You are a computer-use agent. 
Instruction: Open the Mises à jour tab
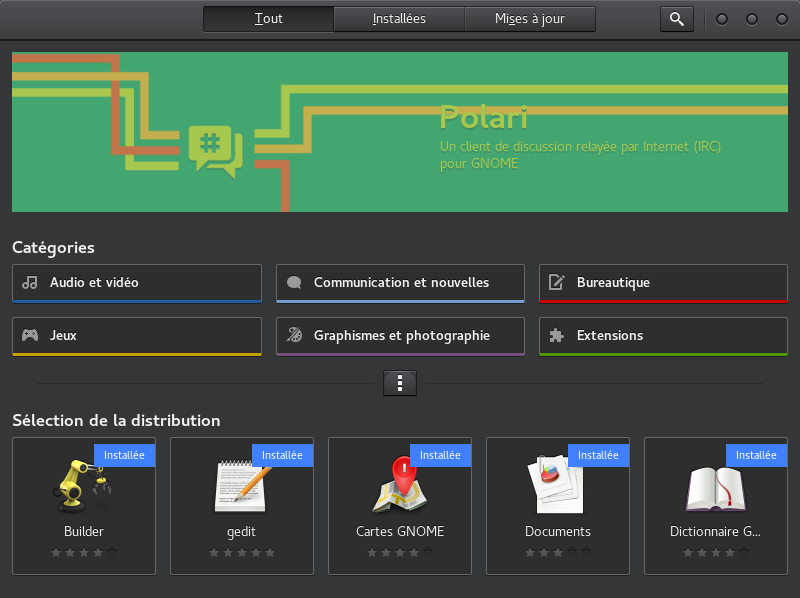click(530, 19)
